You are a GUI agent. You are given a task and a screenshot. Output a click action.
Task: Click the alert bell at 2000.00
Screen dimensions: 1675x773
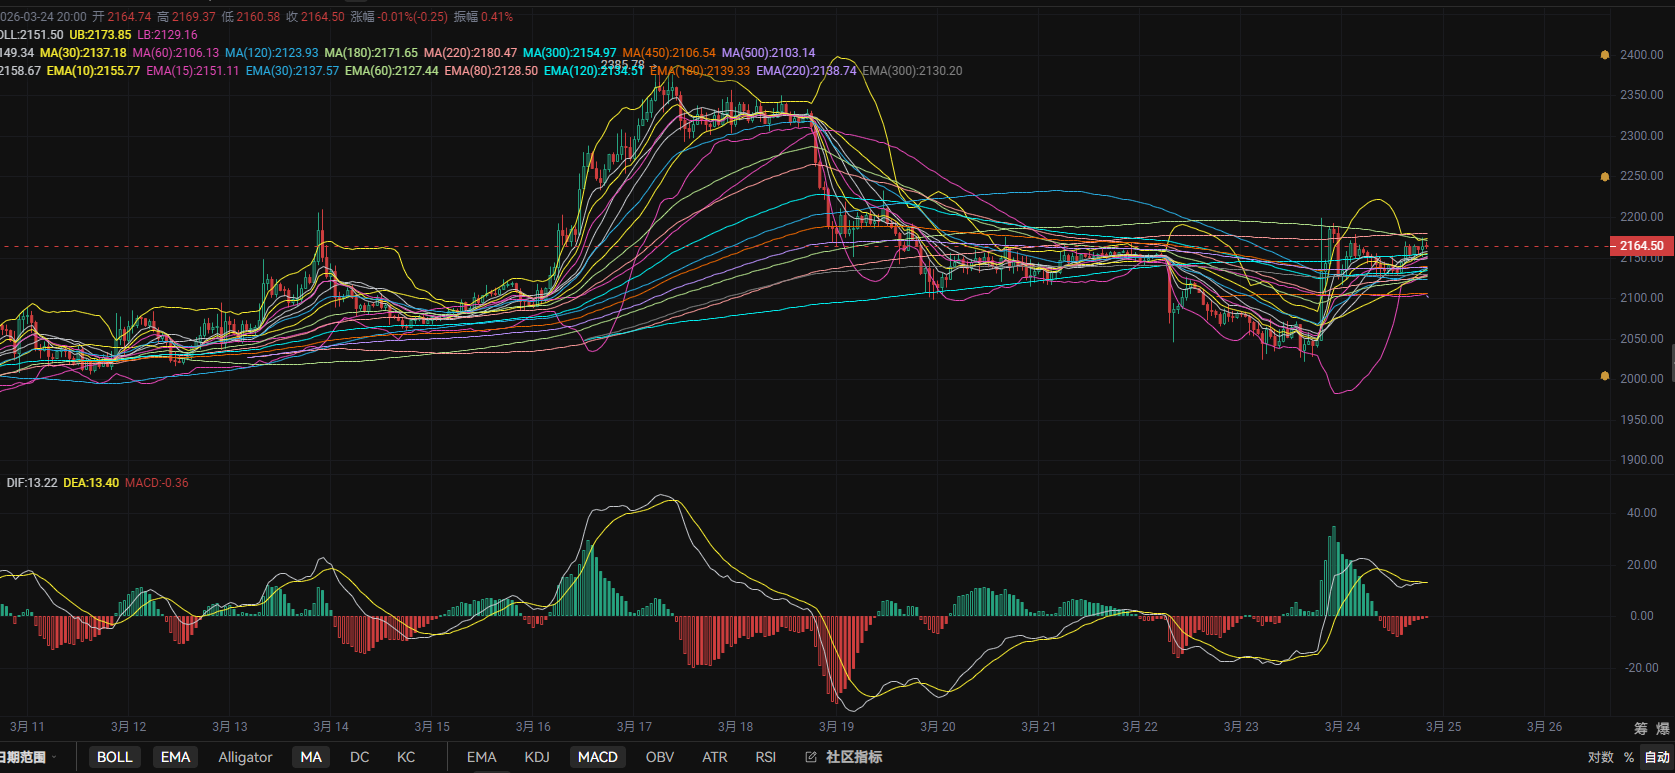[x=1605, y=377]
